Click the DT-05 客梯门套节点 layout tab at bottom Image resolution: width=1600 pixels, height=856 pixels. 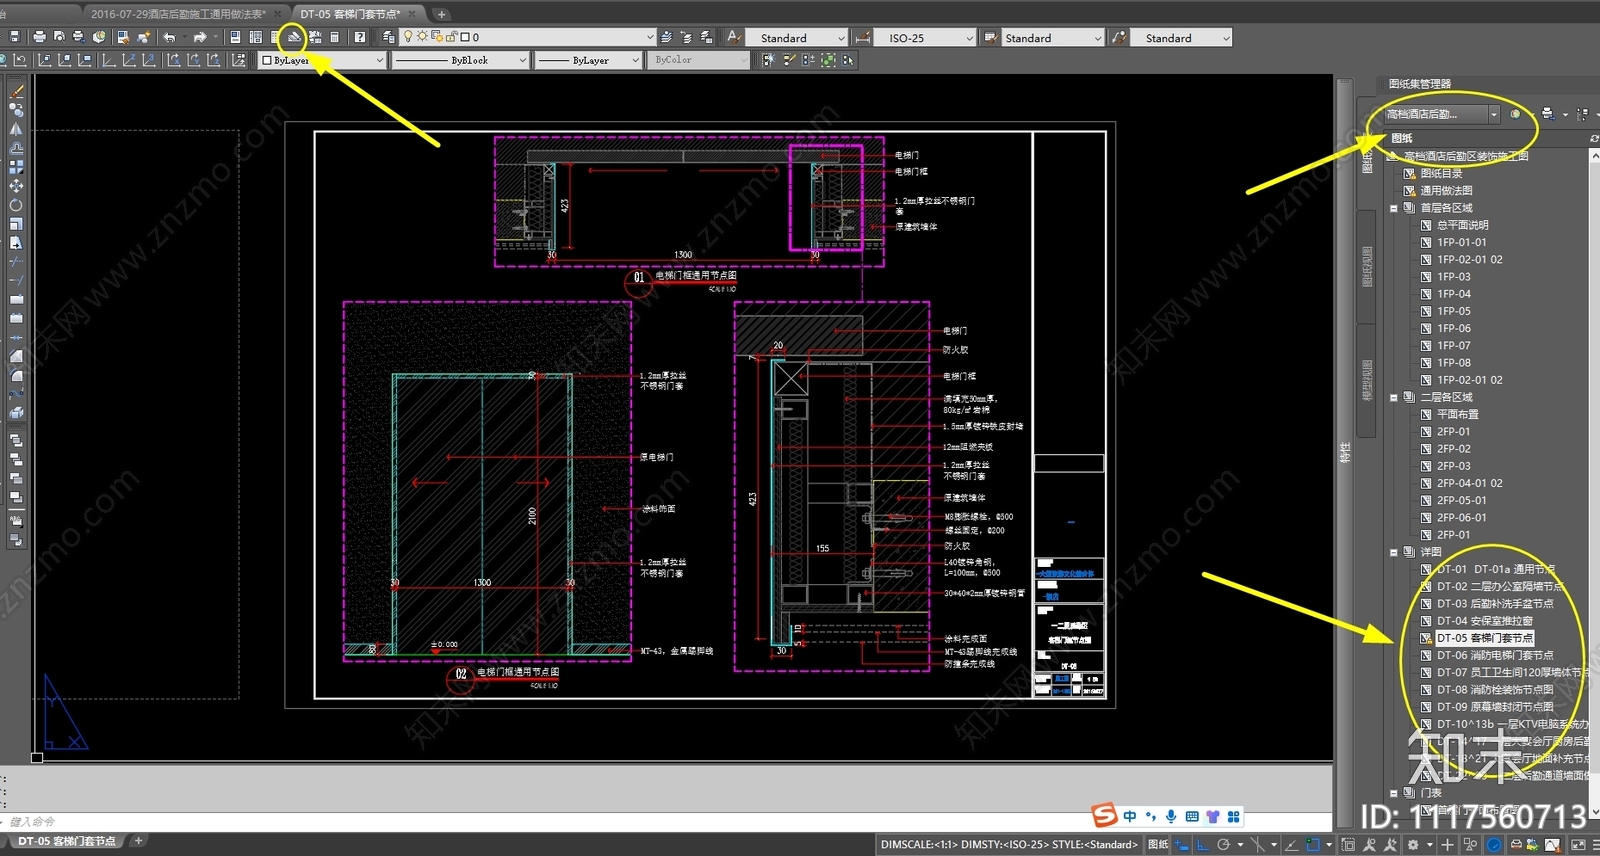(66, 842)
